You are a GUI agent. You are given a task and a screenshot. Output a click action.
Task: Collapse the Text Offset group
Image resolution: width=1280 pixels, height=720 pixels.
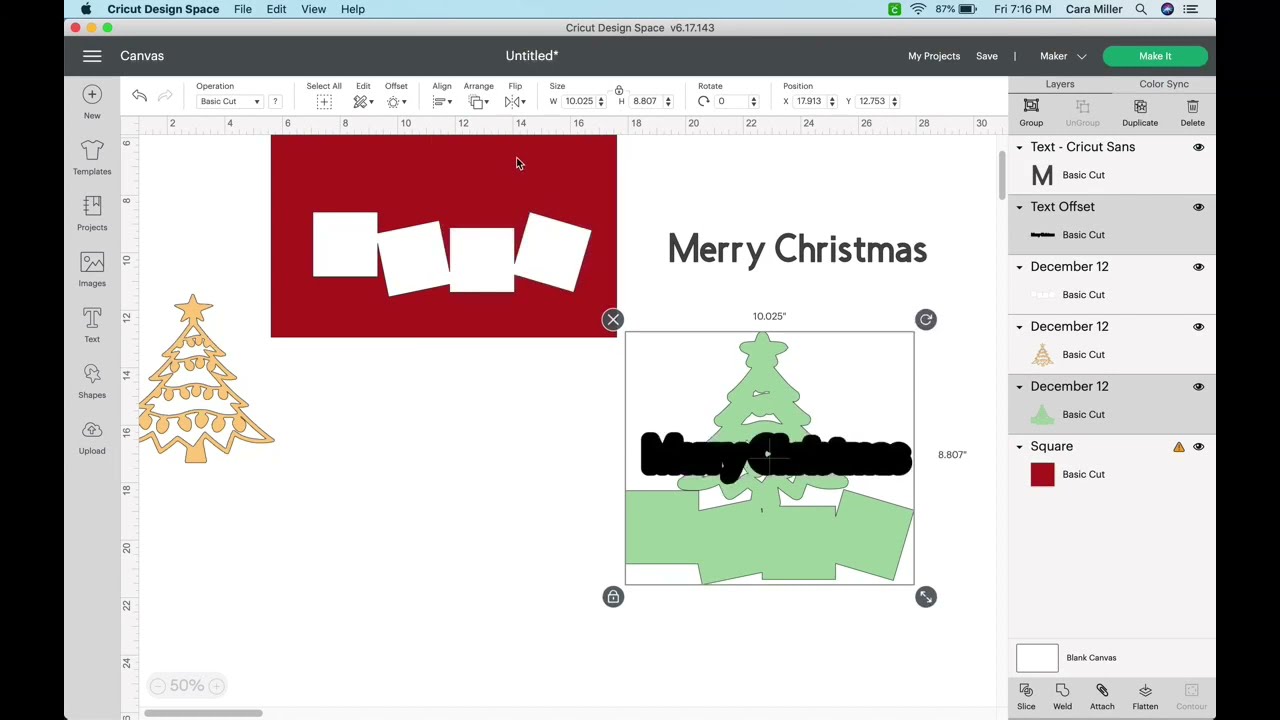click(1020, 207)
